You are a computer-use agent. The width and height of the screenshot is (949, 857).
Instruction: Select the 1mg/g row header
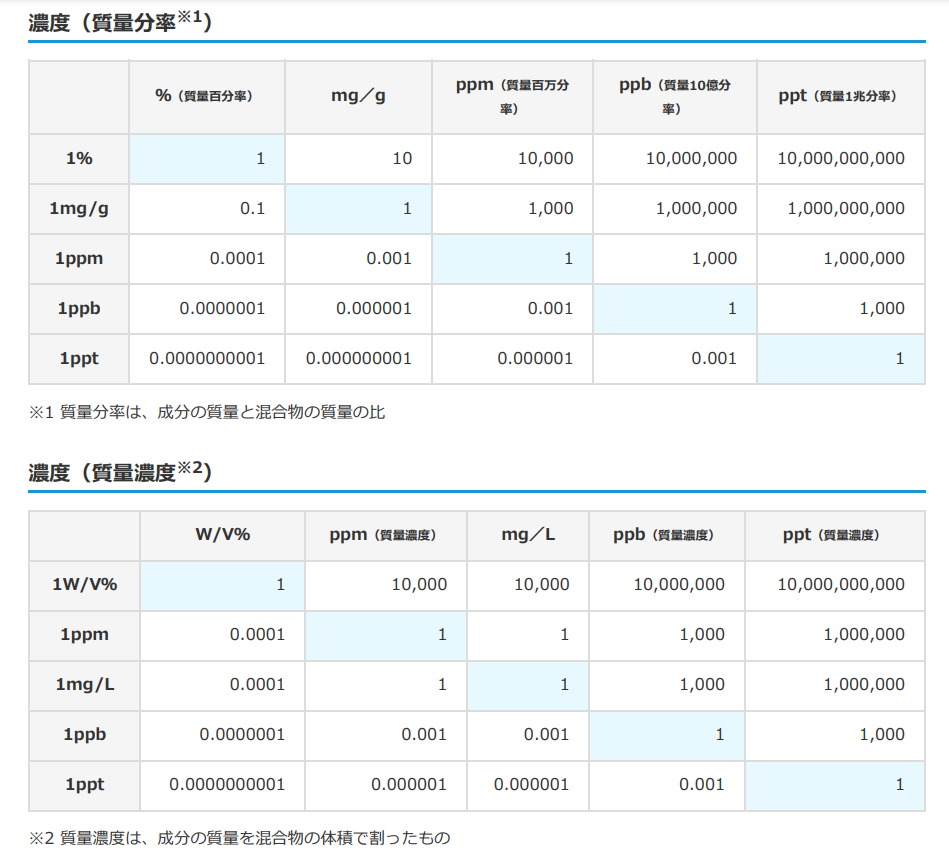tap(78, 209)
